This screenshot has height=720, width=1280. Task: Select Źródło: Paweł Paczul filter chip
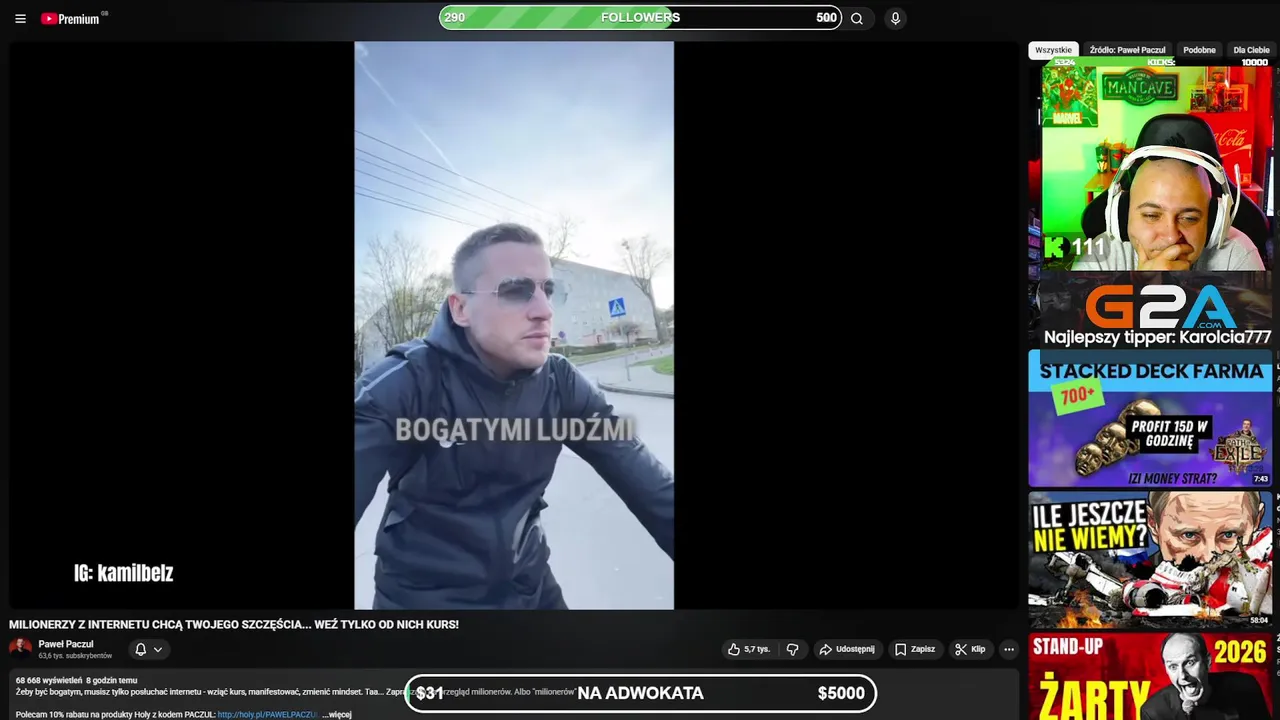[1128, 50]
